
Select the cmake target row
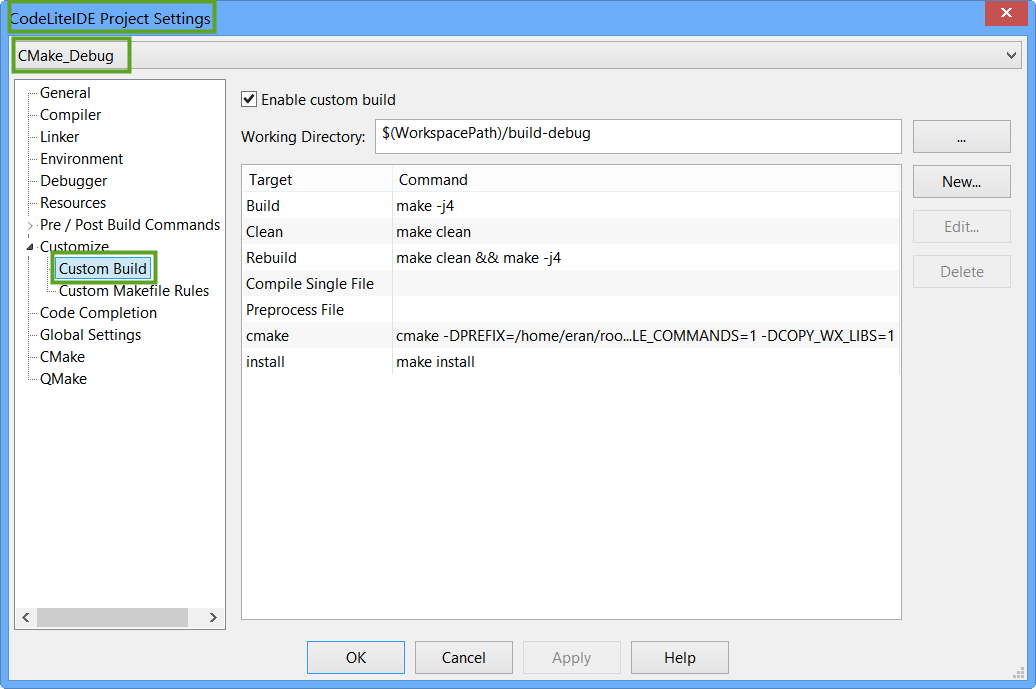[571, 336]
